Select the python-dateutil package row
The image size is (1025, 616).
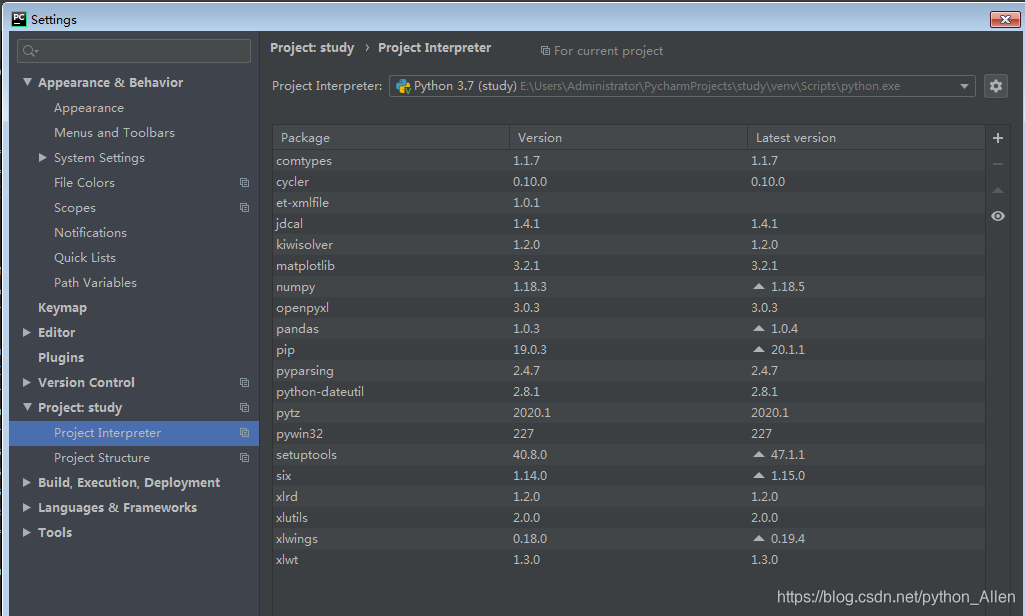(x=629, y=391)
